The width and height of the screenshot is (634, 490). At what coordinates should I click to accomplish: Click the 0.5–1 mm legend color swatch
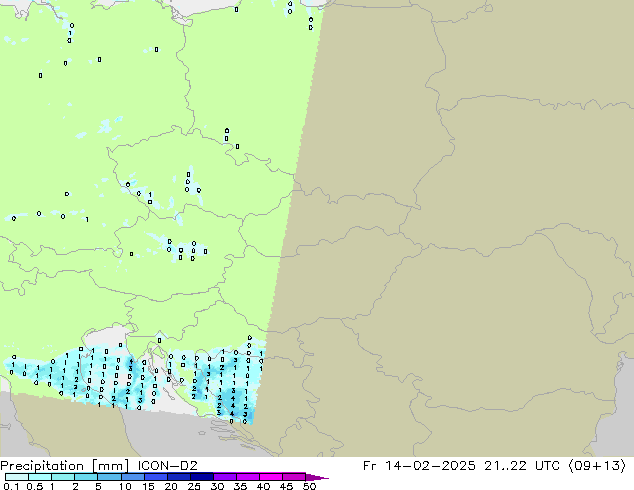click(40, 477)
